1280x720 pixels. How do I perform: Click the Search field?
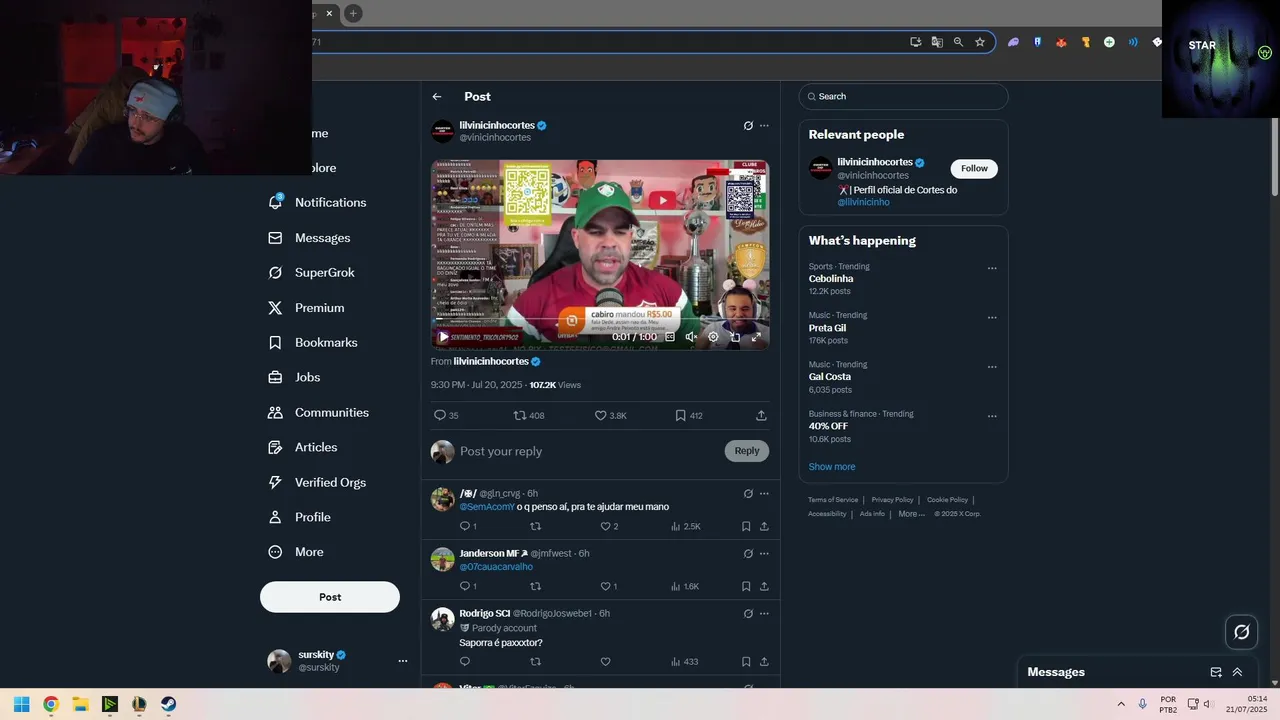pos(903,97)
